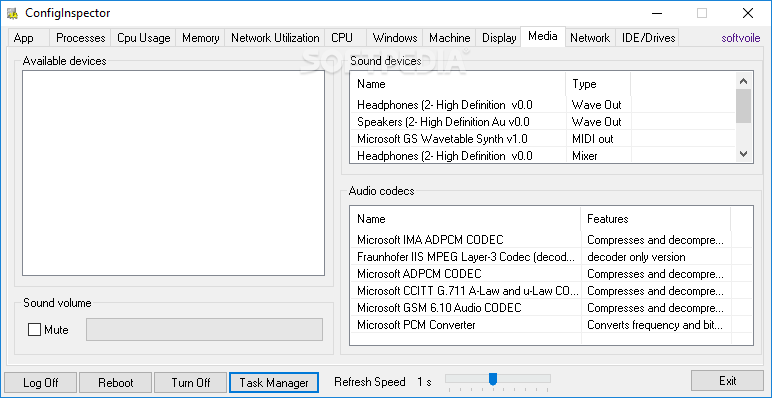Click the Log Off button
This screenshot has height=398, width=772.
click(x=40, y=382)
